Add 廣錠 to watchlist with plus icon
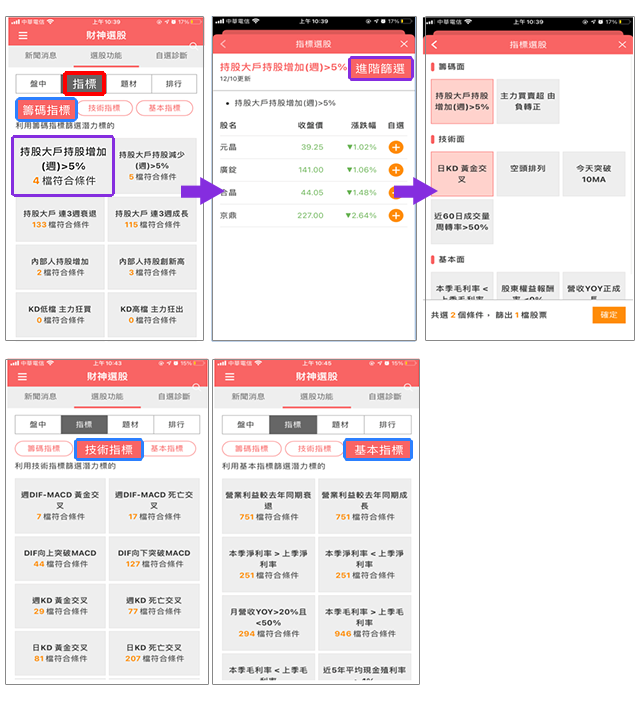 click(x=396, y=170)
